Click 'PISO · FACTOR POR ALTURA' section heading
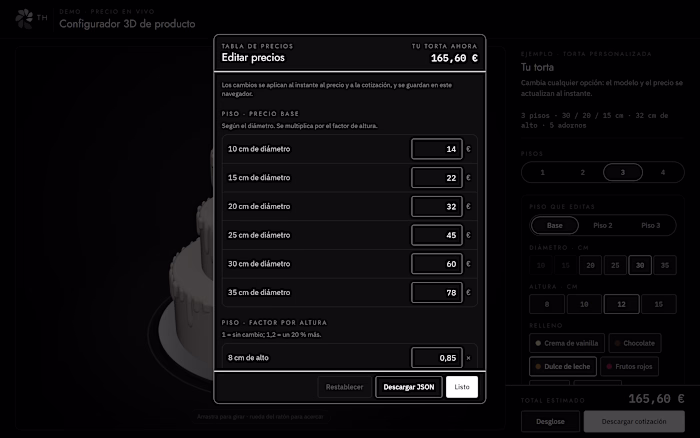Image resolution: width=700 pixels, height=438 pixels. tap(274, 322)
